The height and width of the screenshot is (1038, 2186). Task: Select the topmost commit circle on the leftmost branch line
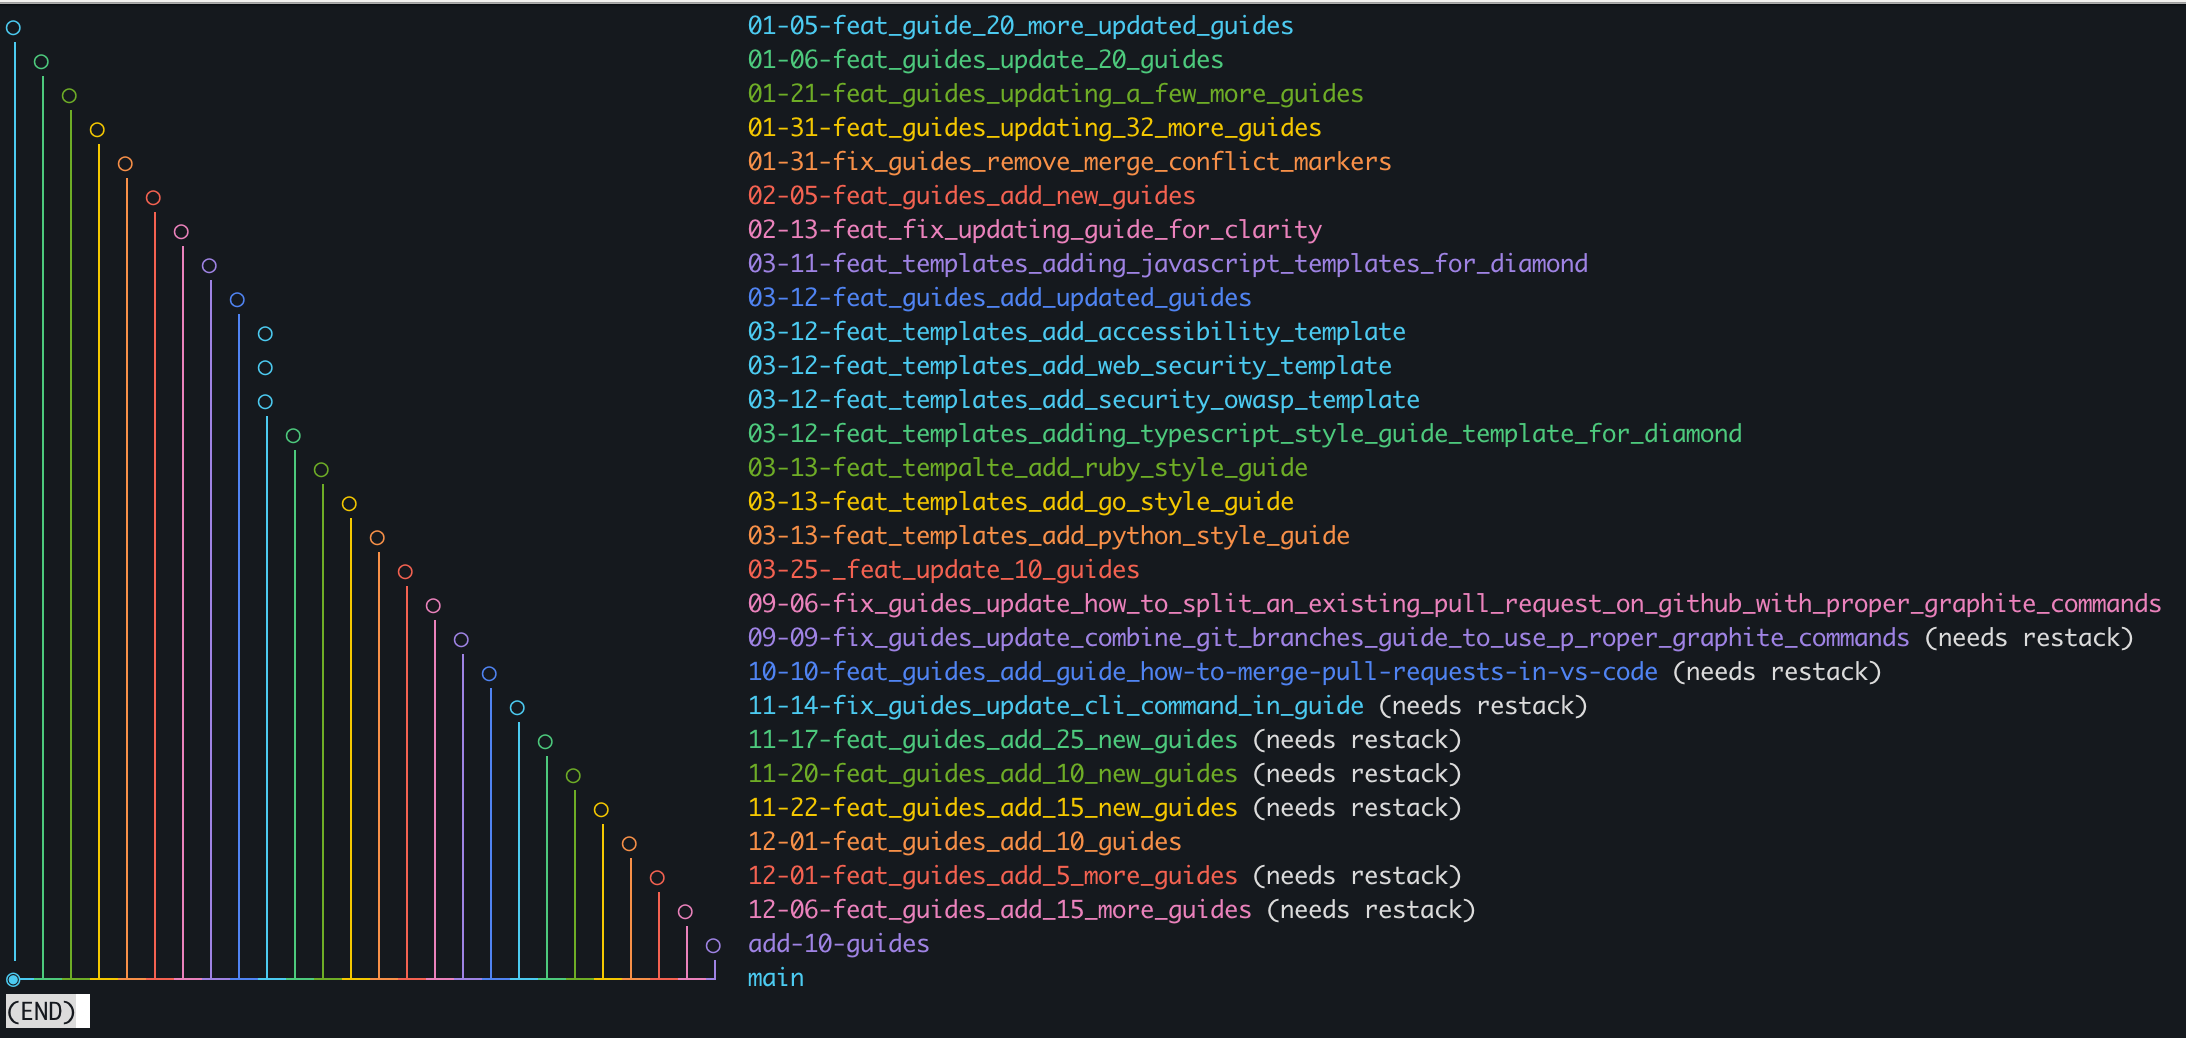(x=13, y=27)
